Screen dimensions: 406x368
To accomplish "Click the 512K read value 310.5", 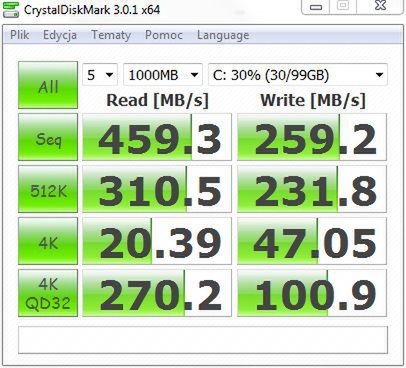I will 157,189.
